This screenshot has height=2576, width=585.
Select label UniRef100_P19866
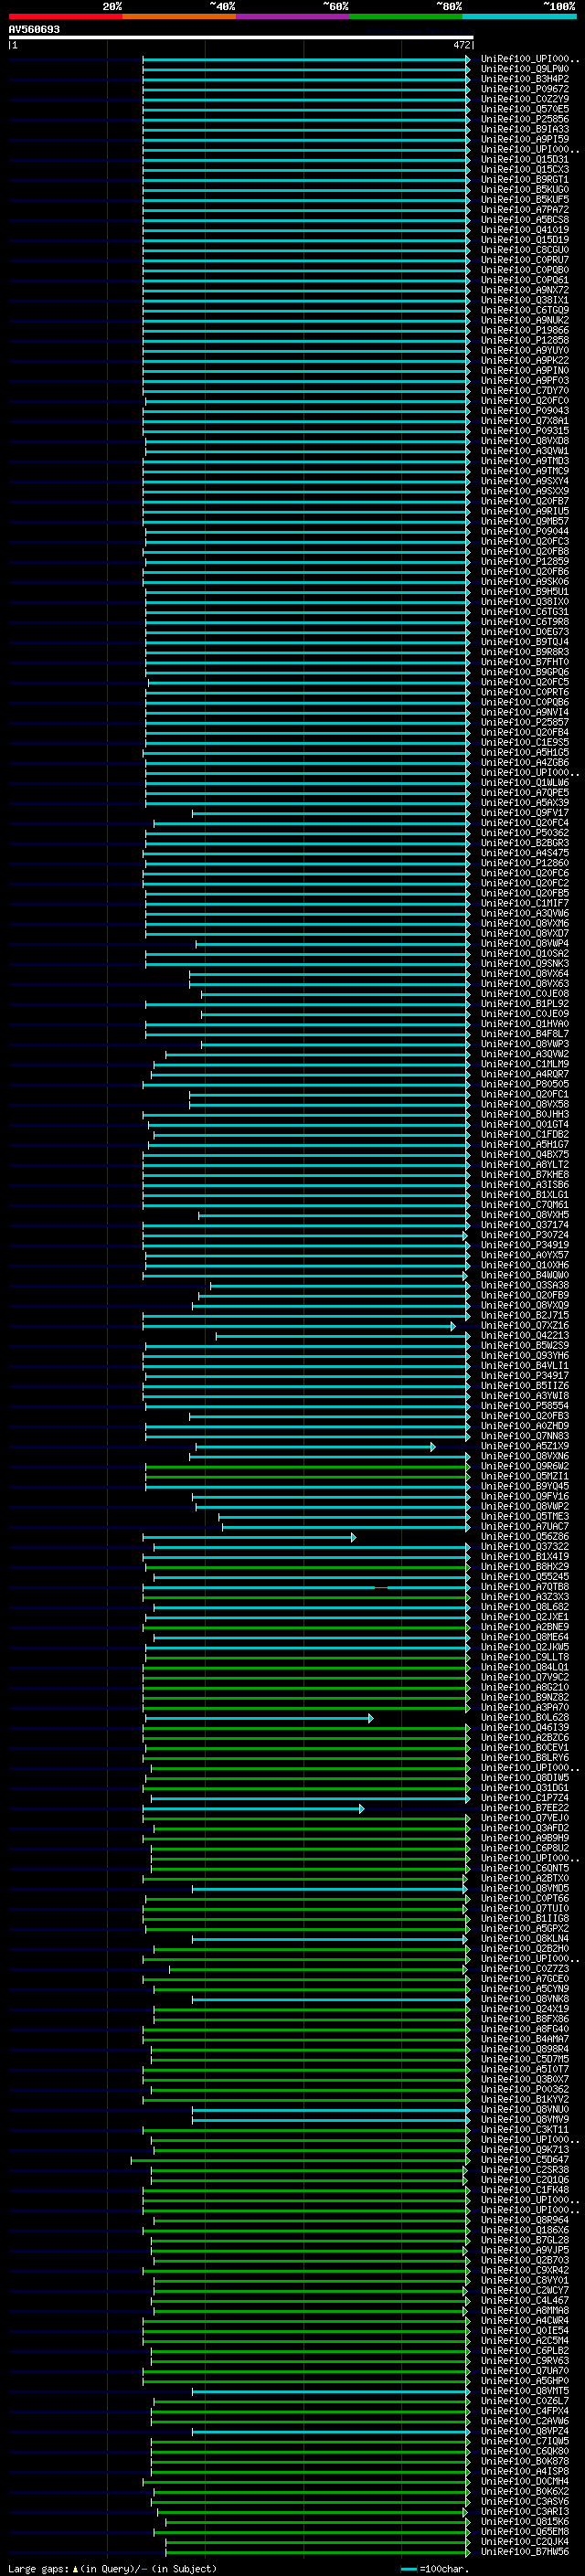tap(525, 330)
